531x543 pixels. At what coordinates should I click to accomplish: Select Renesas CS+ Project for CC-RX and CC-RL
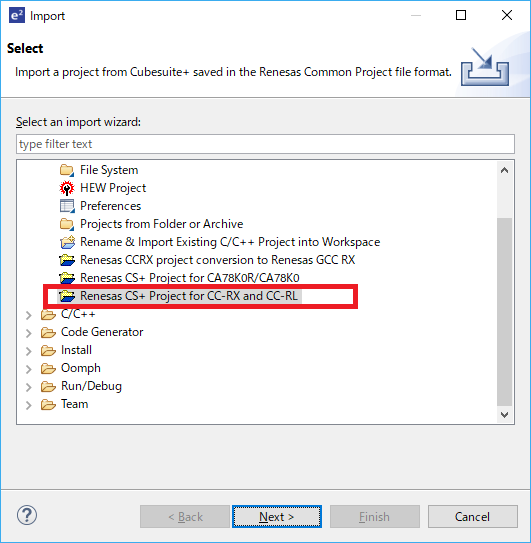pyautogui.click(x=189, y=296)
